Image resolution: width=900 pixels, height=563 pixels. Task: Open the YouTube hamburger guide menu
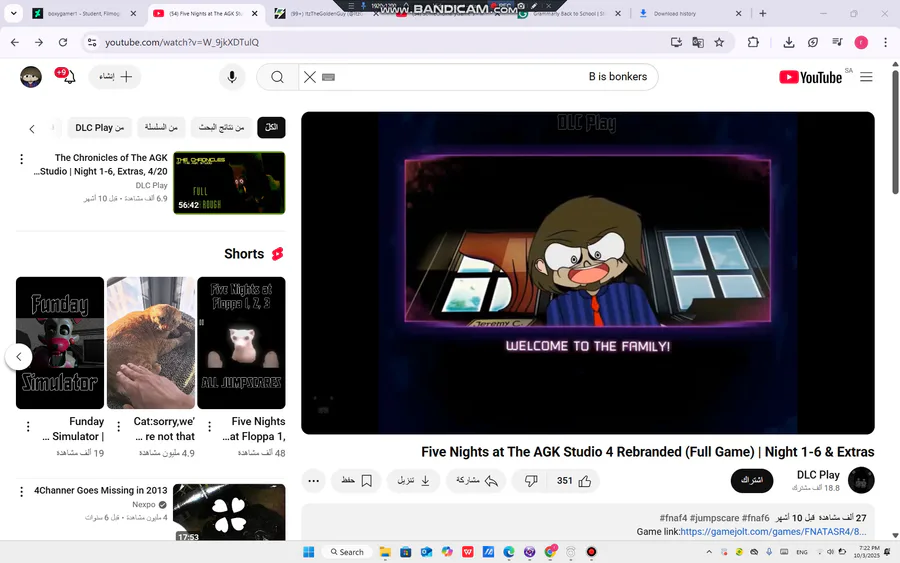866,77
